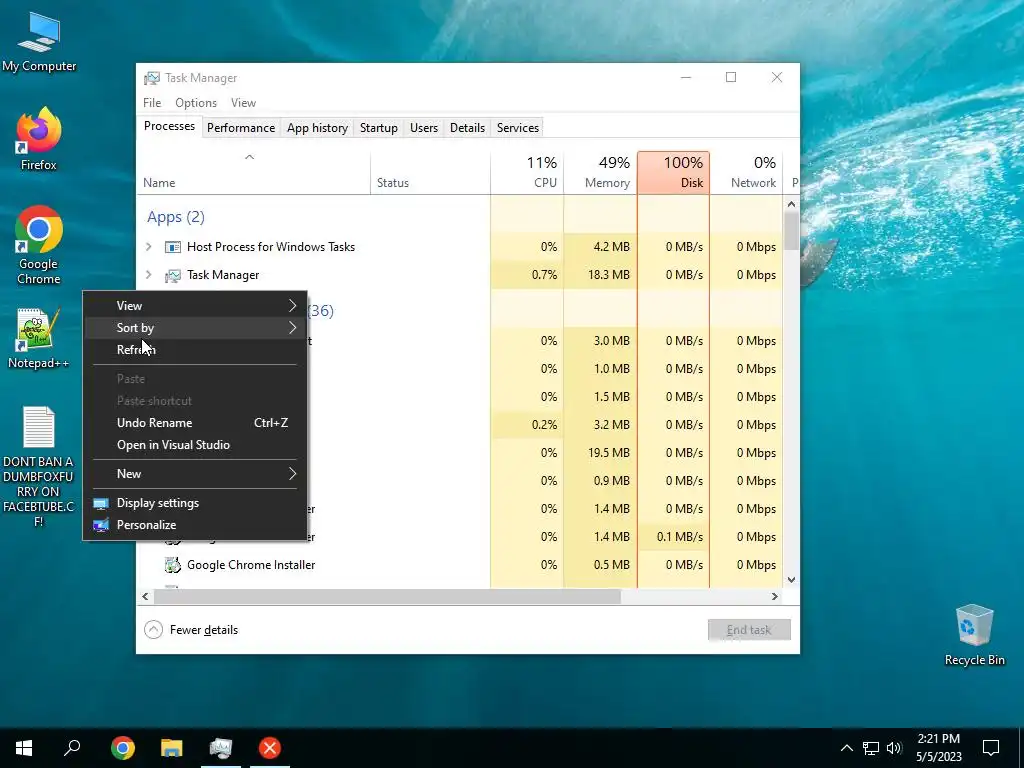Click the vertical scrollbar thumb in Task Manager
Screen dimensions: 1024x768
pos(792,231)
